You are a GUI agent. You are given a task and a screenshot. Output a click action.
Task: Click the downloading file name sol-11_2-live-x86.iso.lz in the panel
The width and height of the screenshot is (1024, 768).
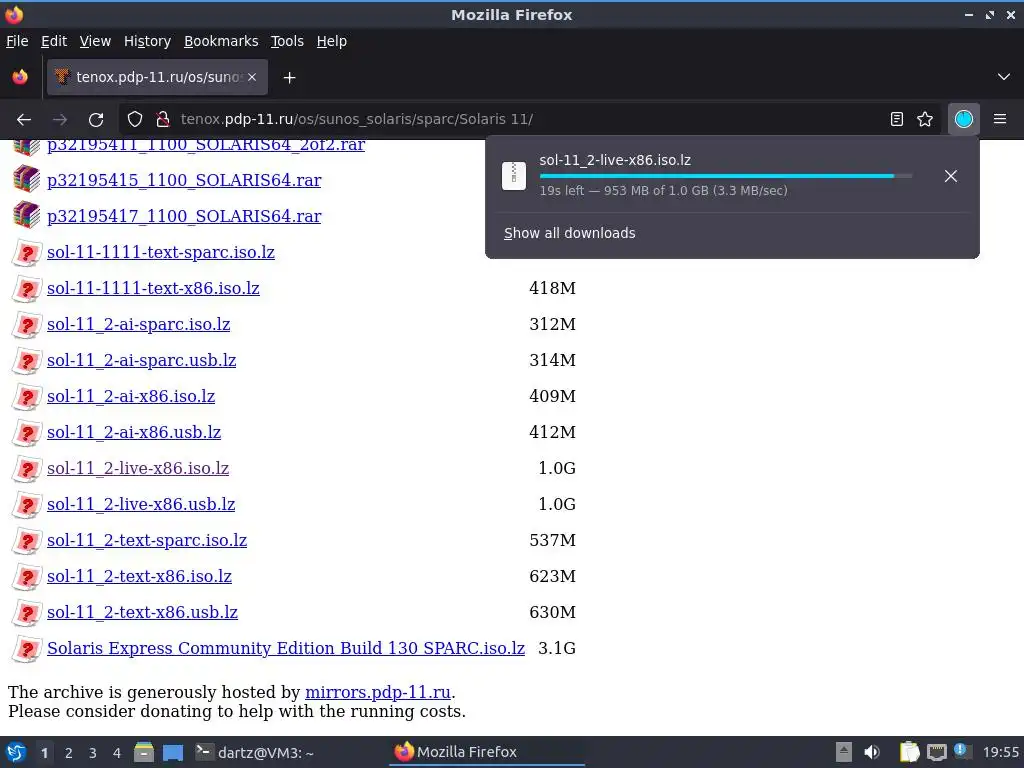(x=615, y=160)
